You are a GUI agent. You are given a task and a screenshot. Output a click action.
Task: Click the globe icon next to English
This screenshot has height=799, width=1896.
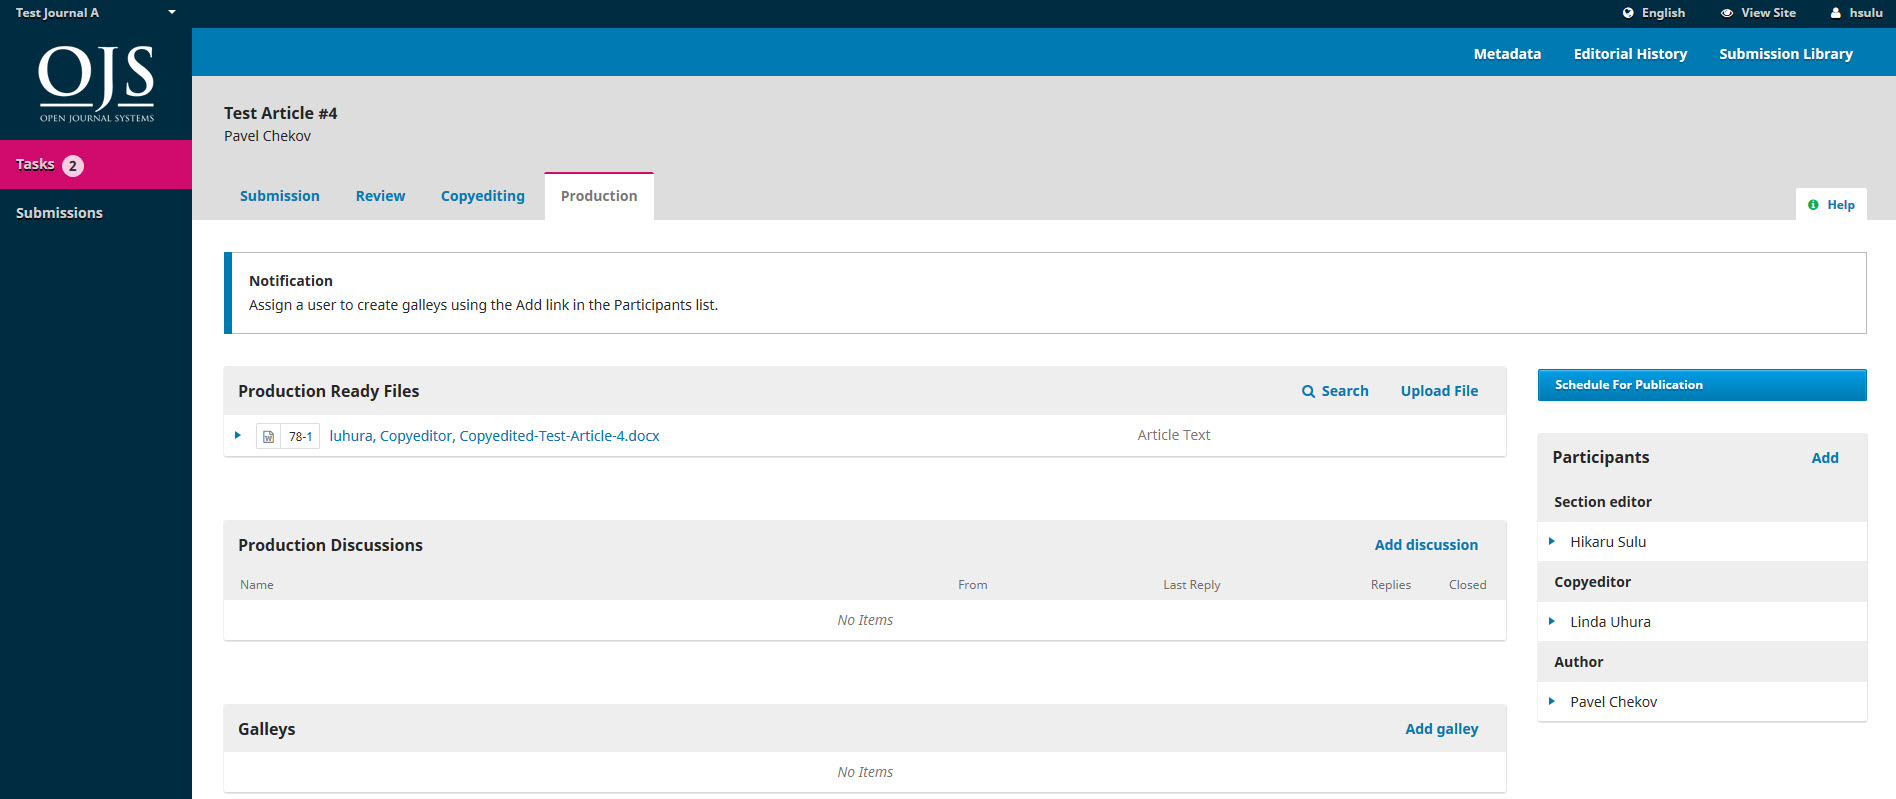(x=1628, y=13)
